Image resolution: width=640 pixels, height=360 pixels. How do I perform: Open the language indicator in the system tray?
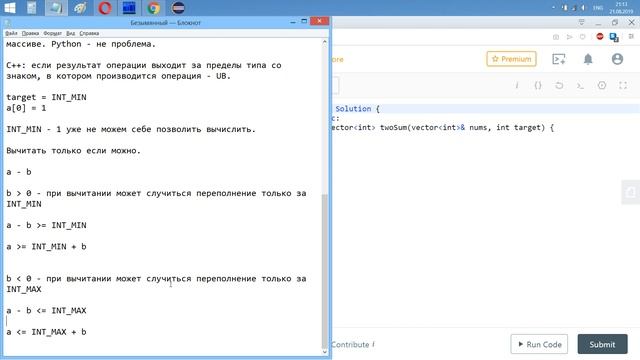click(x=598, y=8)
